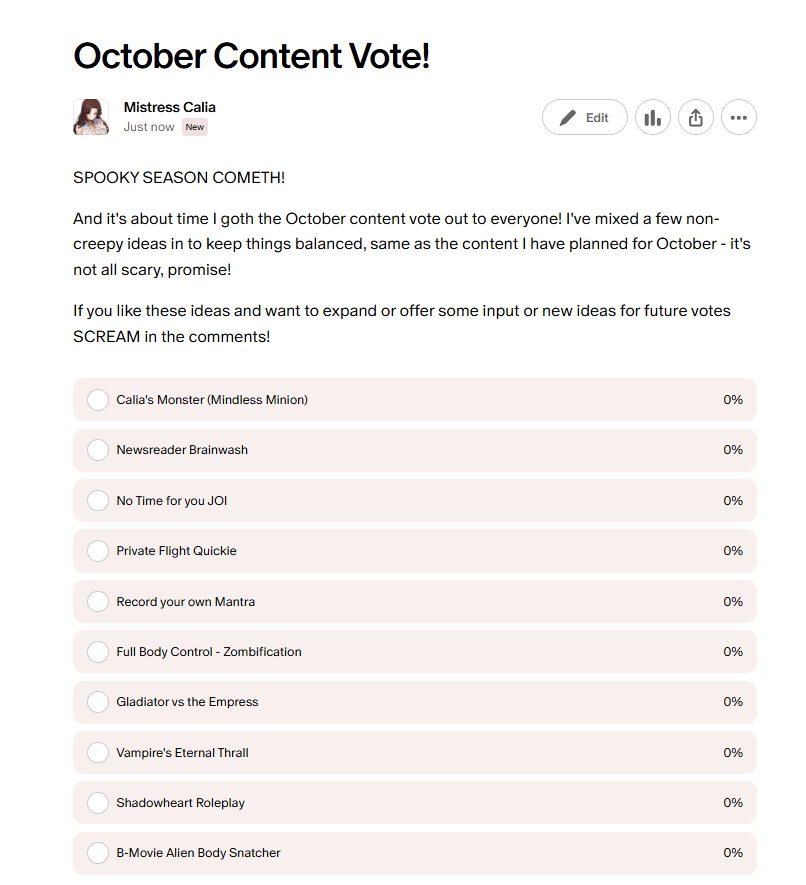Click the pencil icon in Edit button
Screen dimensions: 806x885
point(568,118)
